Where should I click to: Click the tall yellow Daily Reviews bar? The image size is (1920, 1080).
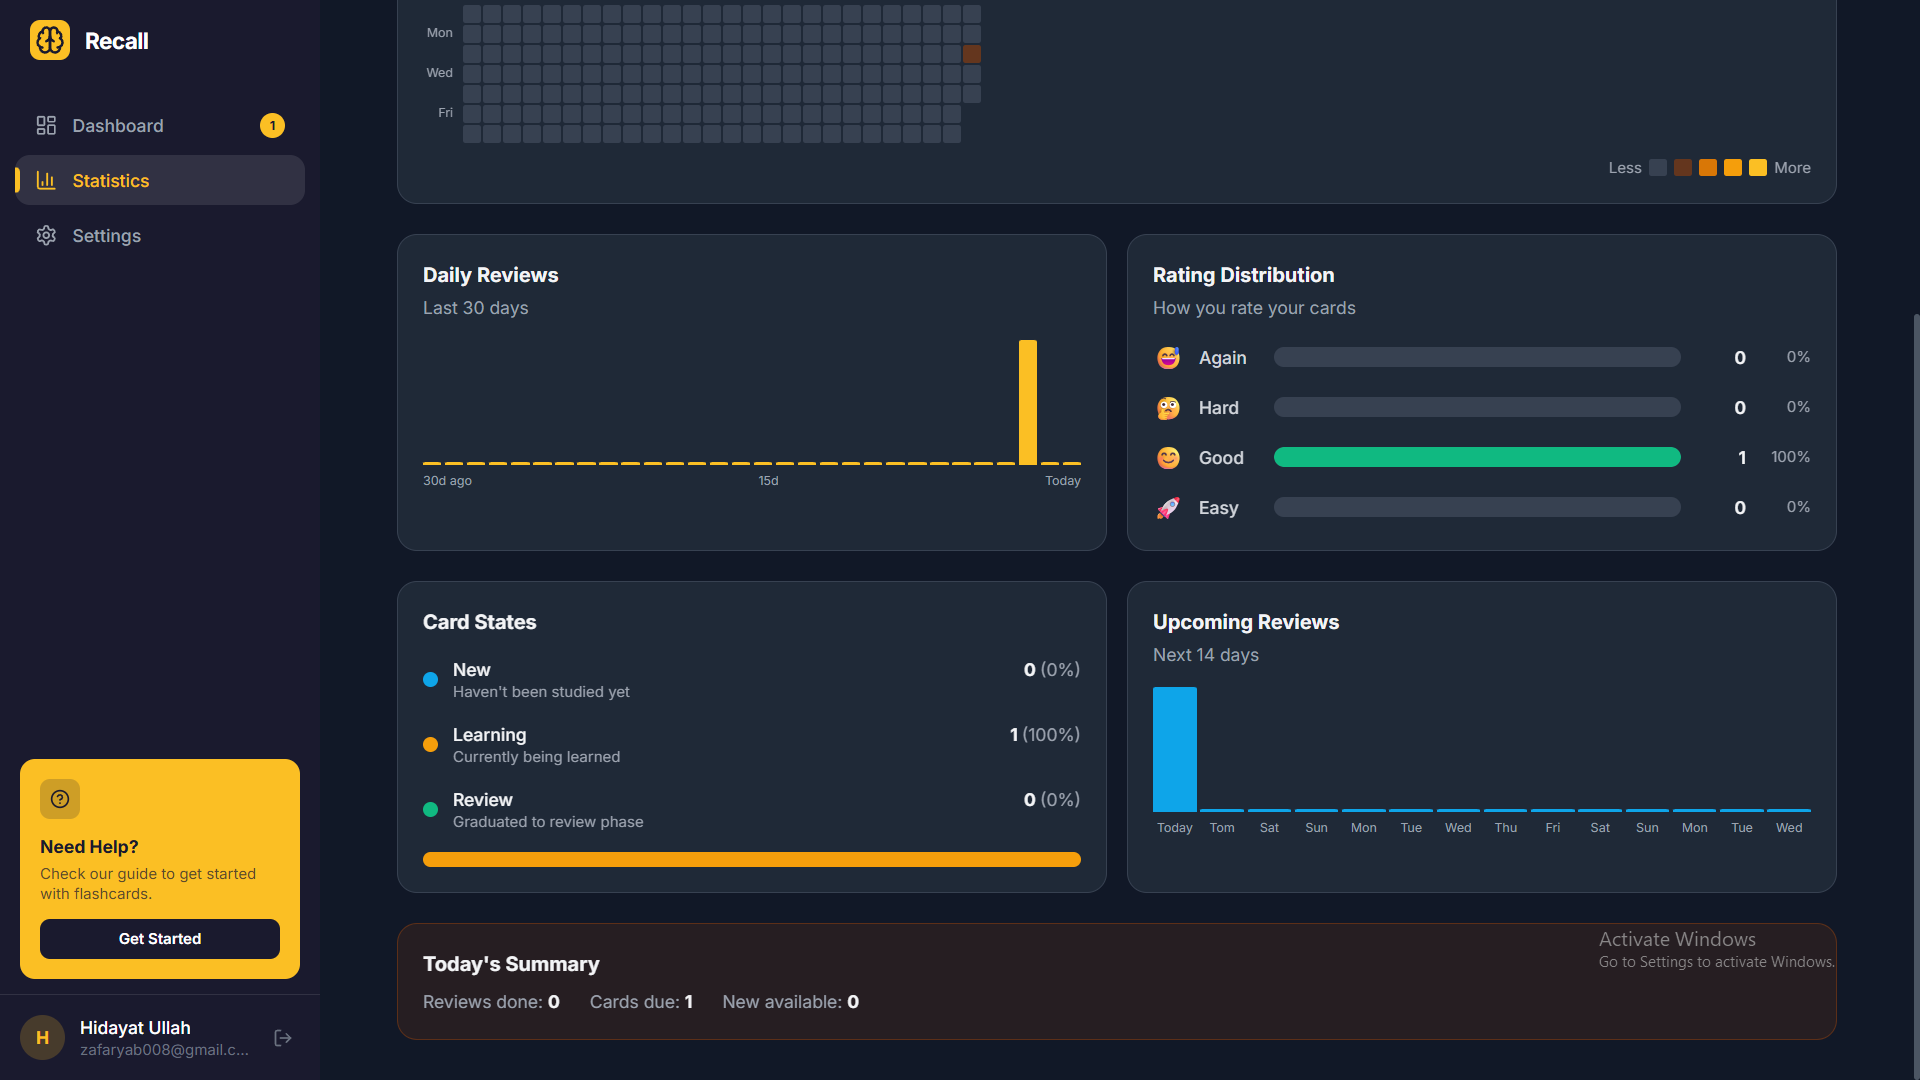[x=1027, y=402]
